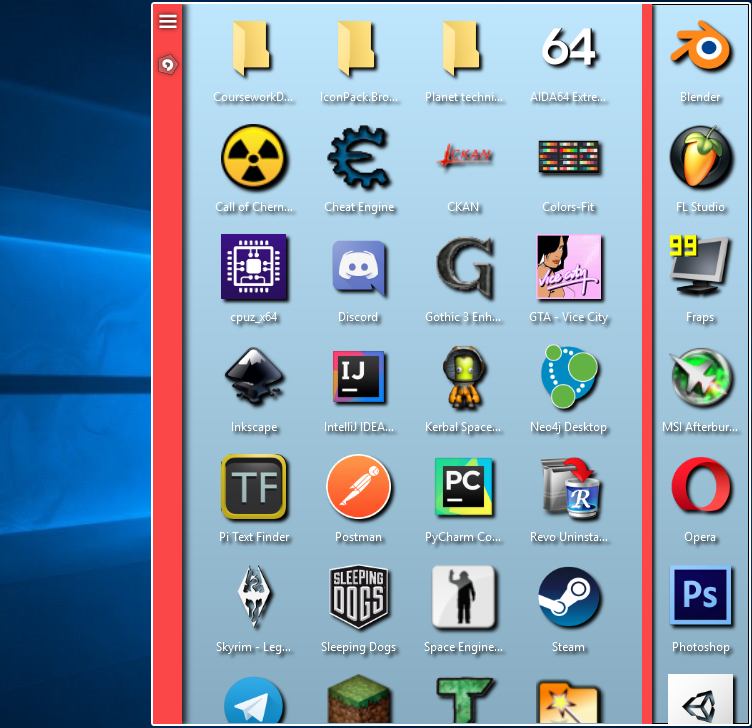Open the hamburger menu in red sidebar

pos(168,21)
